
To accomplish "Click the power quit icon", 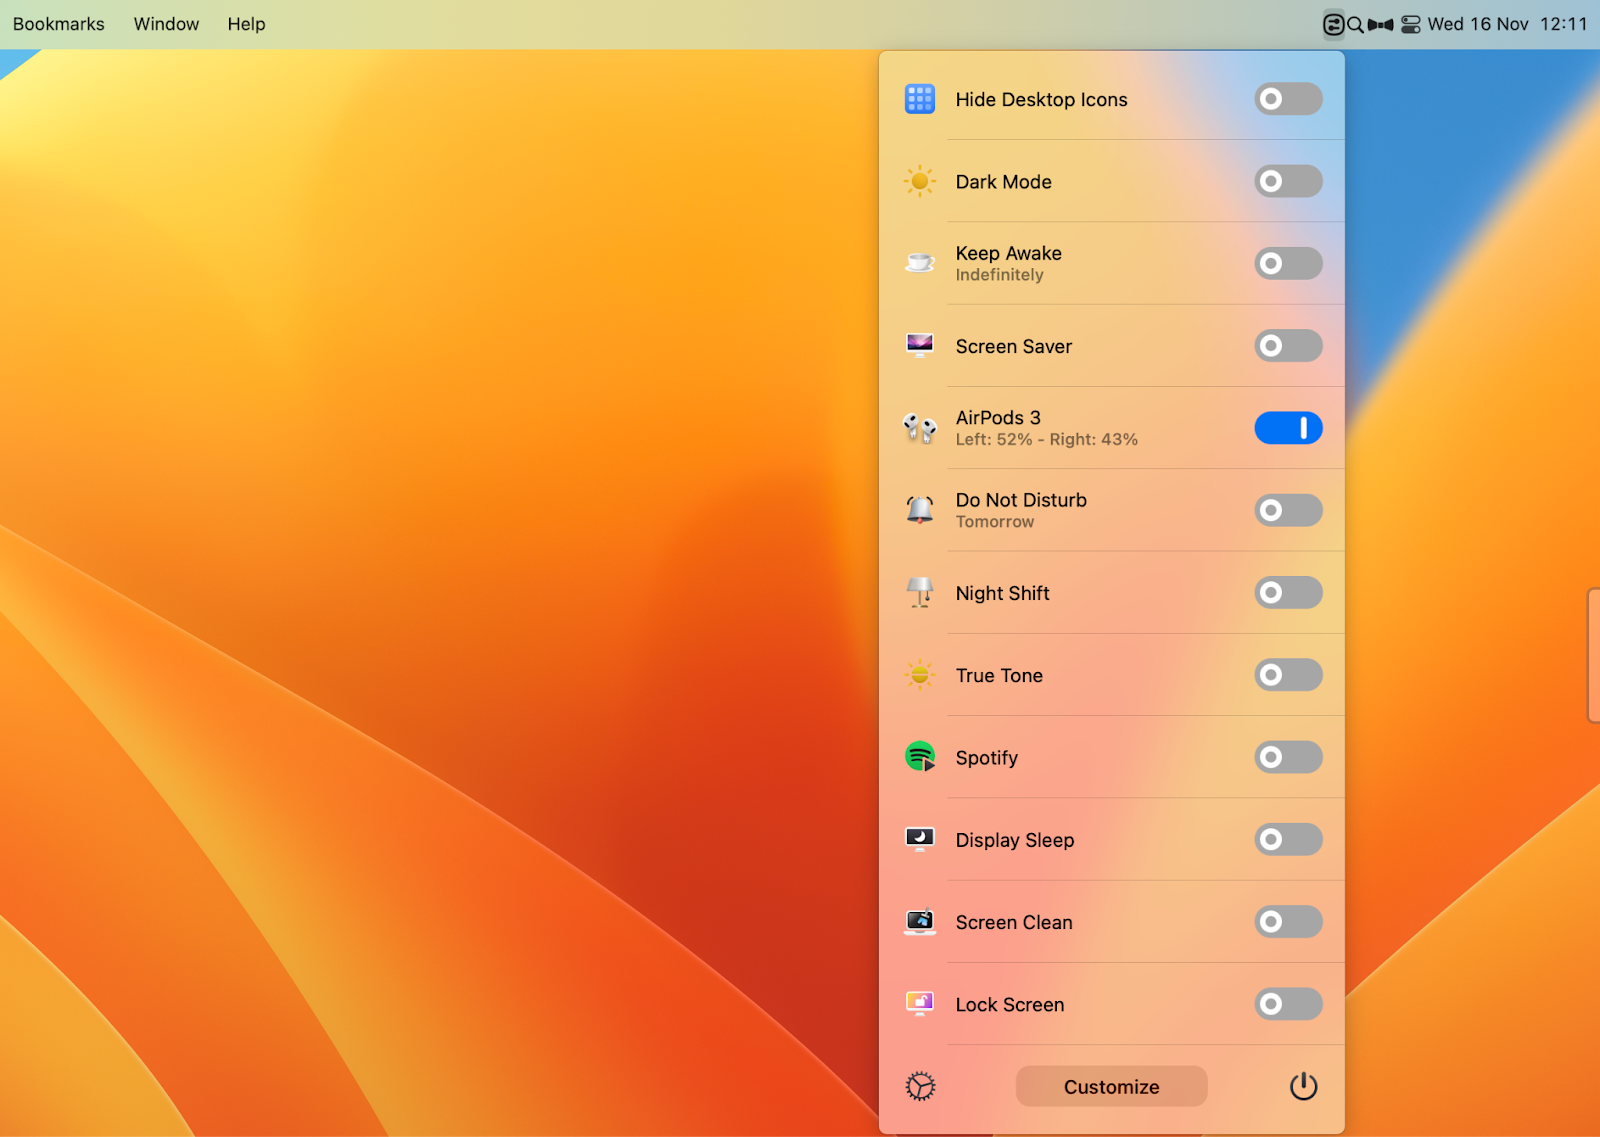I will click(1303, 1086).
